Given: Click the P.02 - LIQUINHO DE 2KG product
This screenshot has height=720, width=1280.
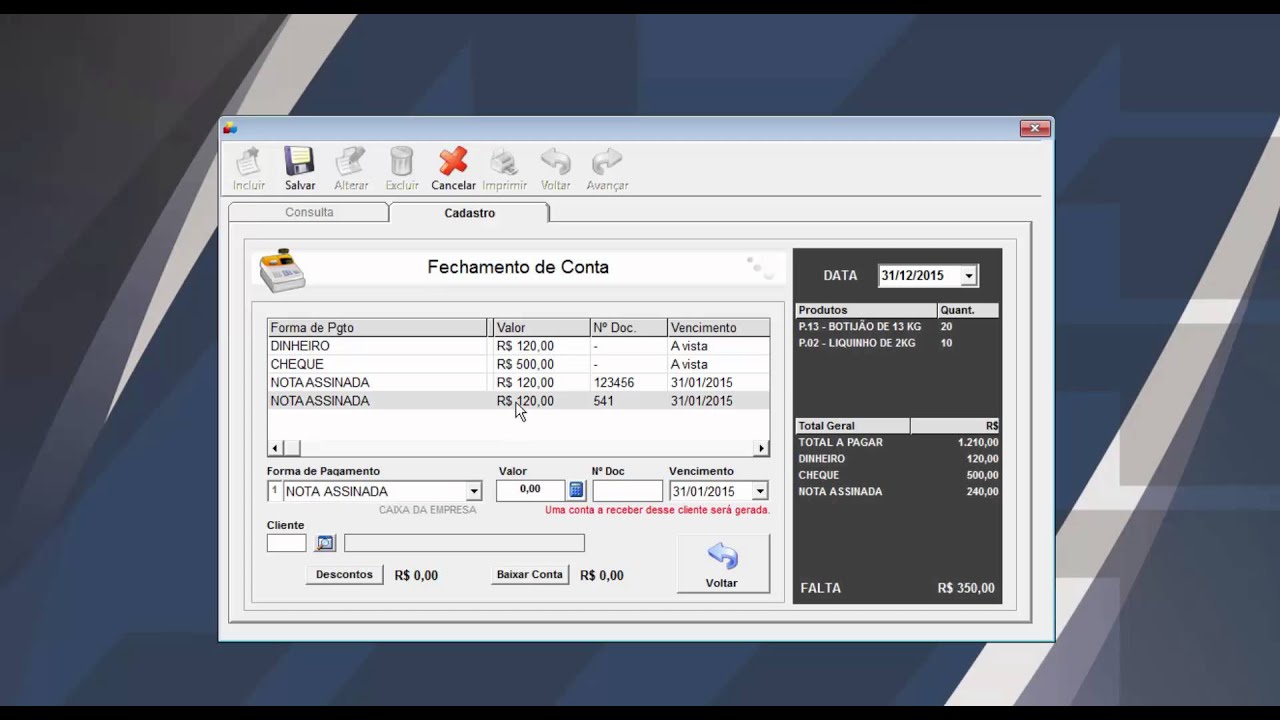Looking at the screenshot, I should pyautogui.click(x=859, y=343).
